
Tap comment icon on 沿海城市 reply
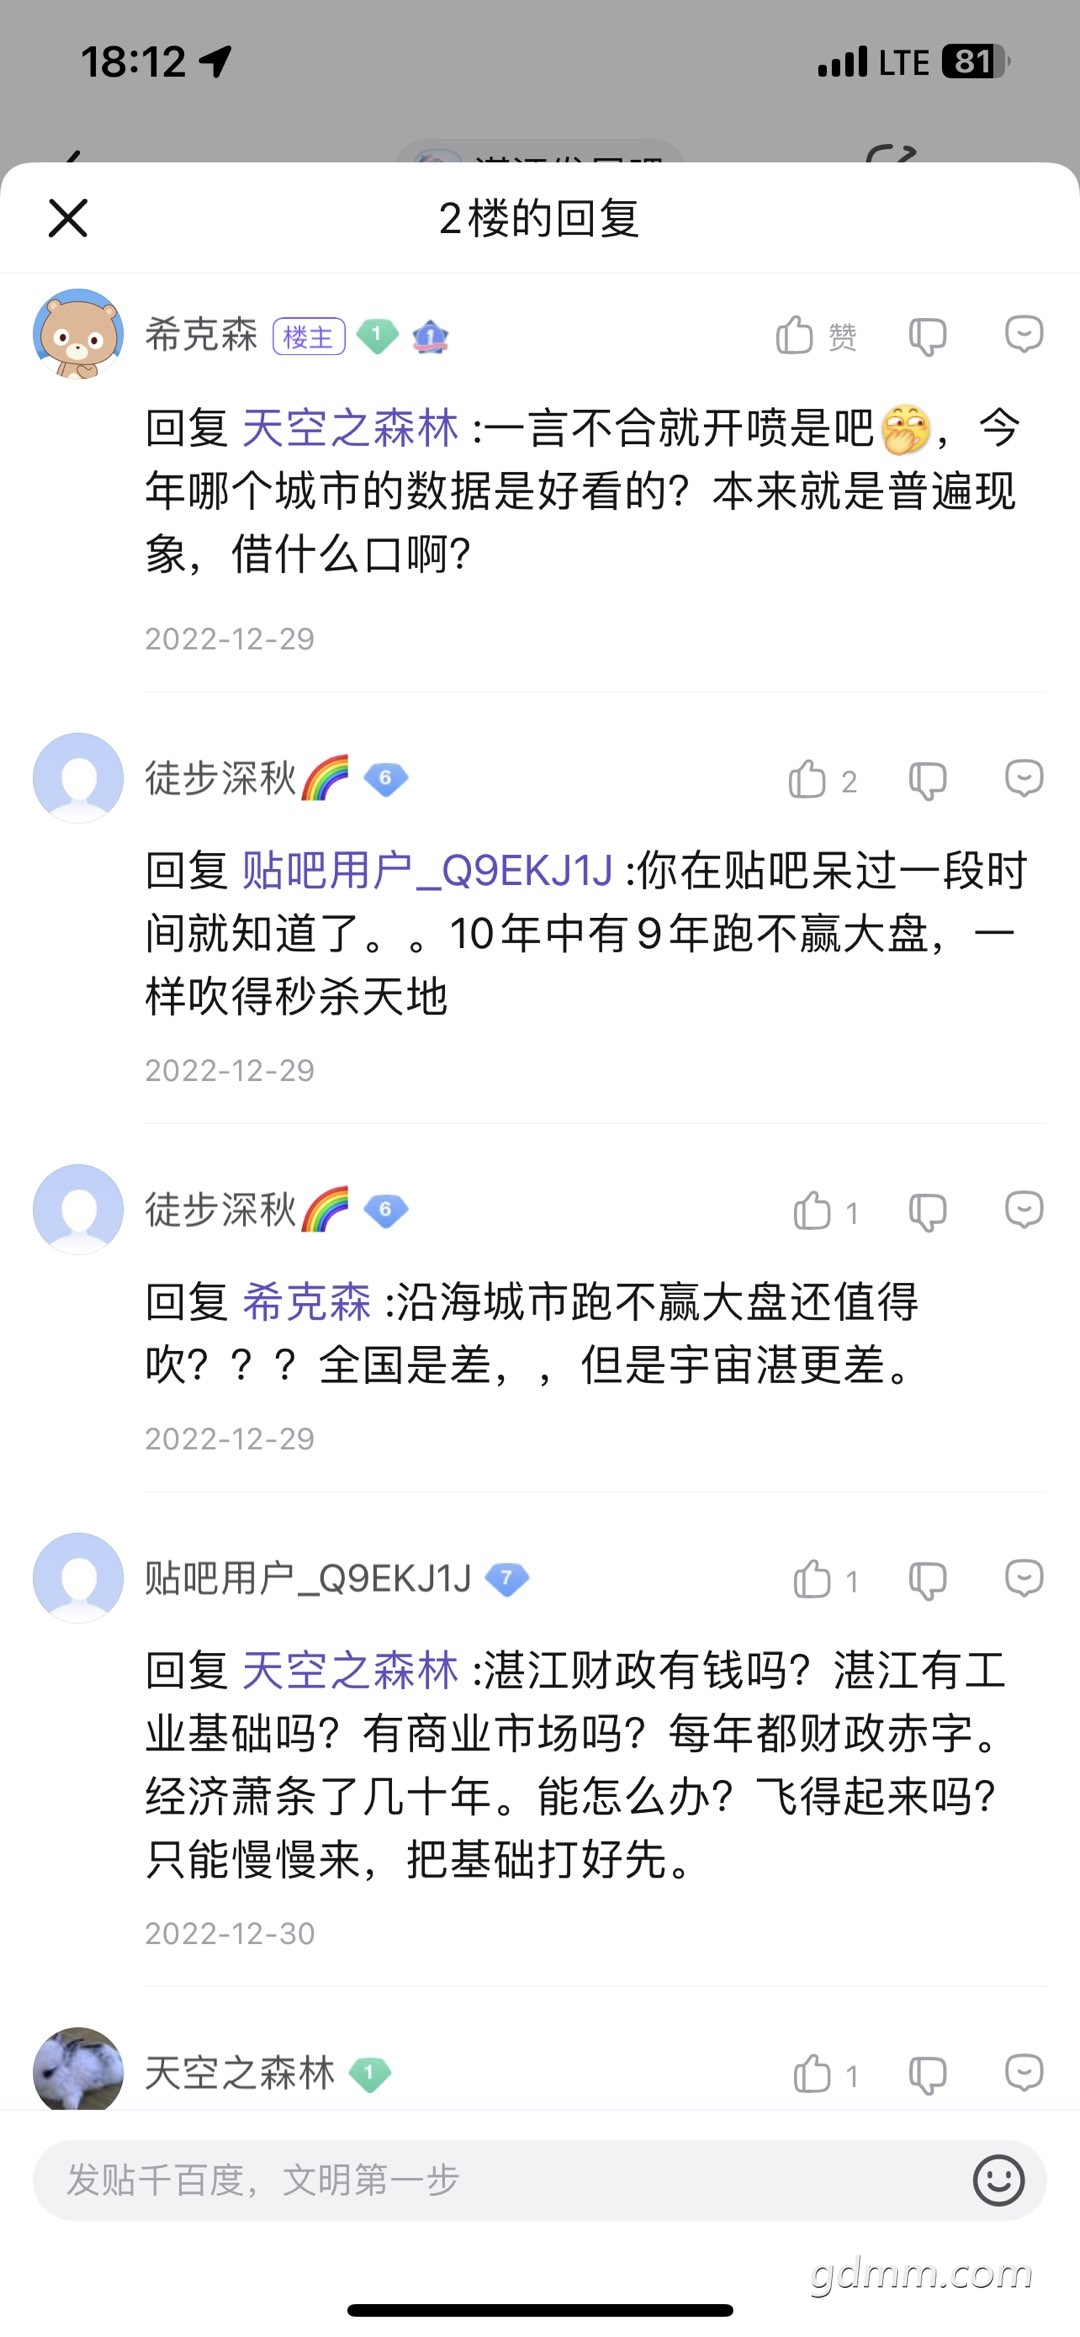coord(1023,1210)
